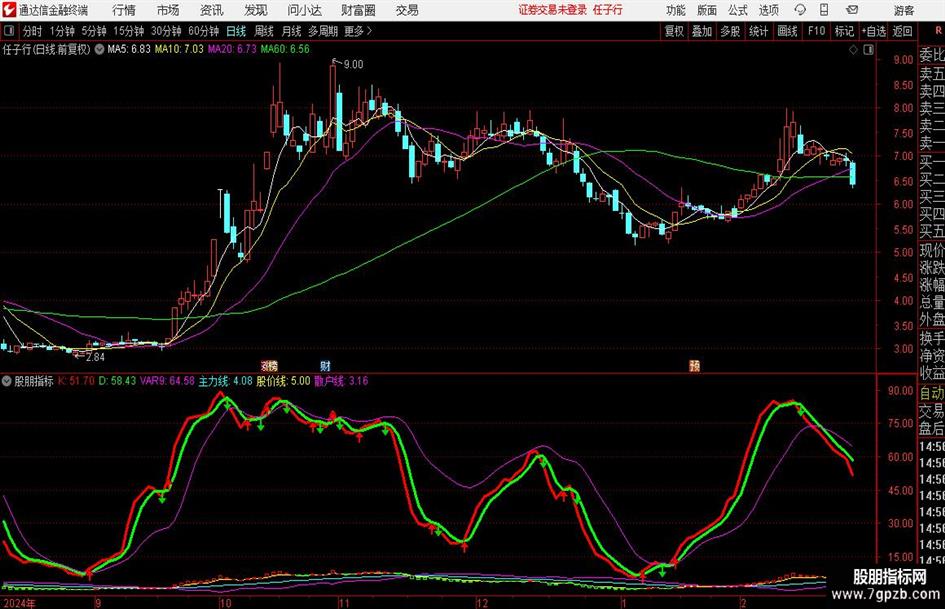Open the 资讯 menu
This screenshot has width=945, height=609.
tap(212, 10)
